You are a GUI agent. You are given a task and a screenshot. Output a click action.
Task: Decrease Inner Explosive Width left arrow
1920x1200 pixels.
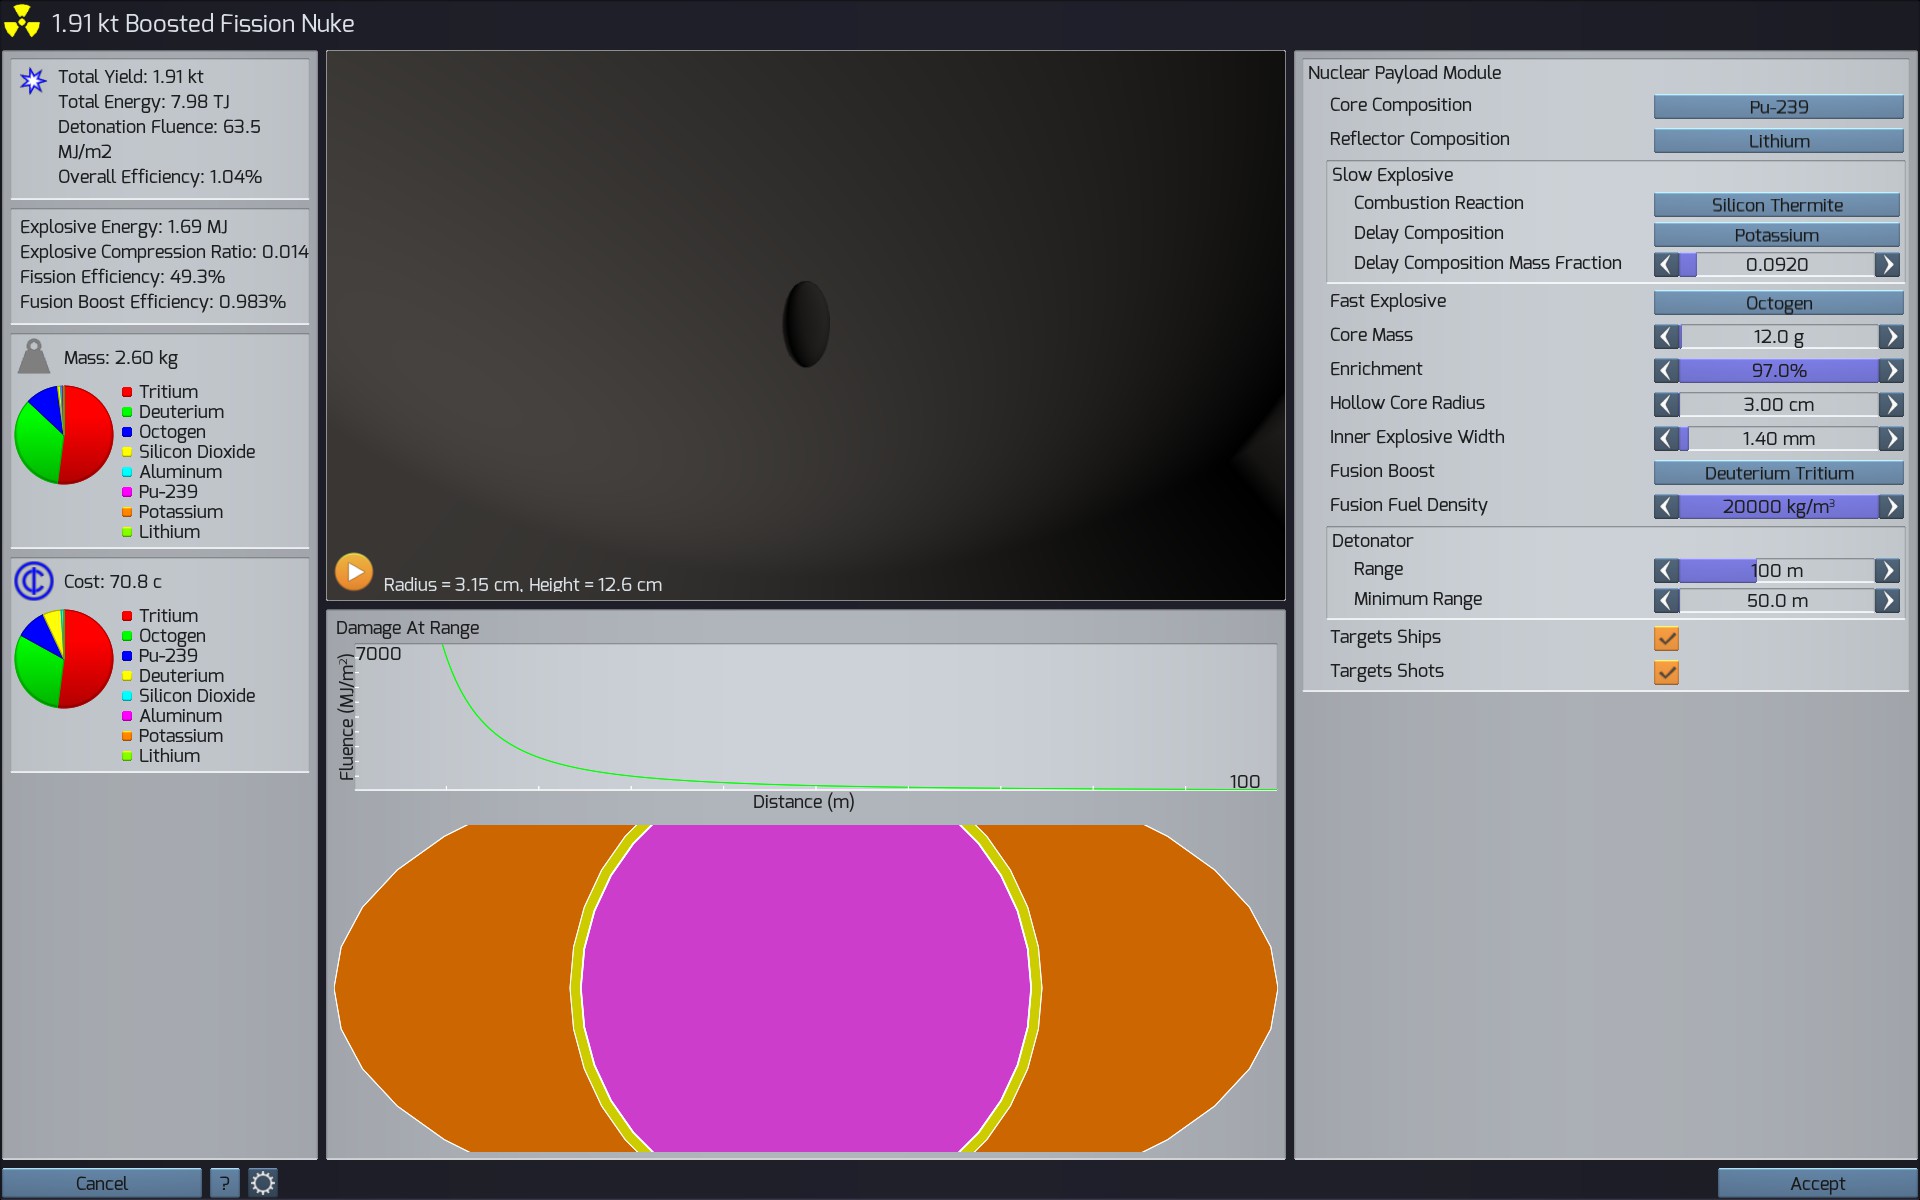point(1666,439)
